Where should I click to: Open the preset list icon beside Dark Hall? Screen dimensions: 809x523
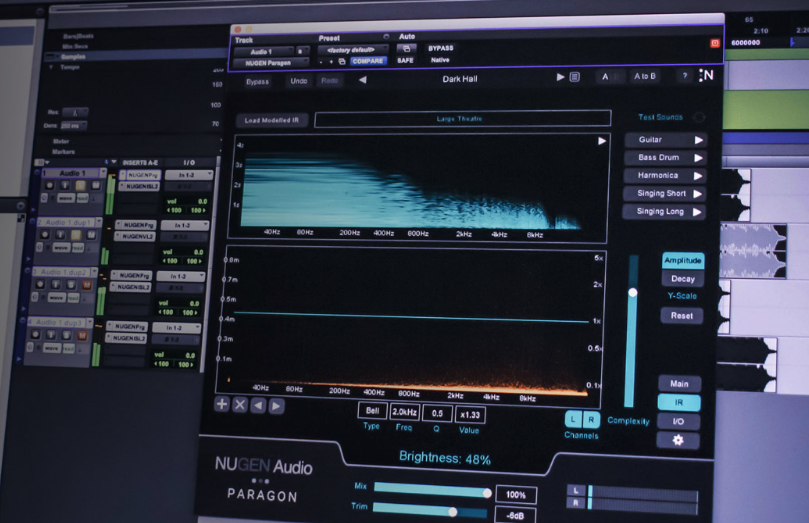coord(574,77)
